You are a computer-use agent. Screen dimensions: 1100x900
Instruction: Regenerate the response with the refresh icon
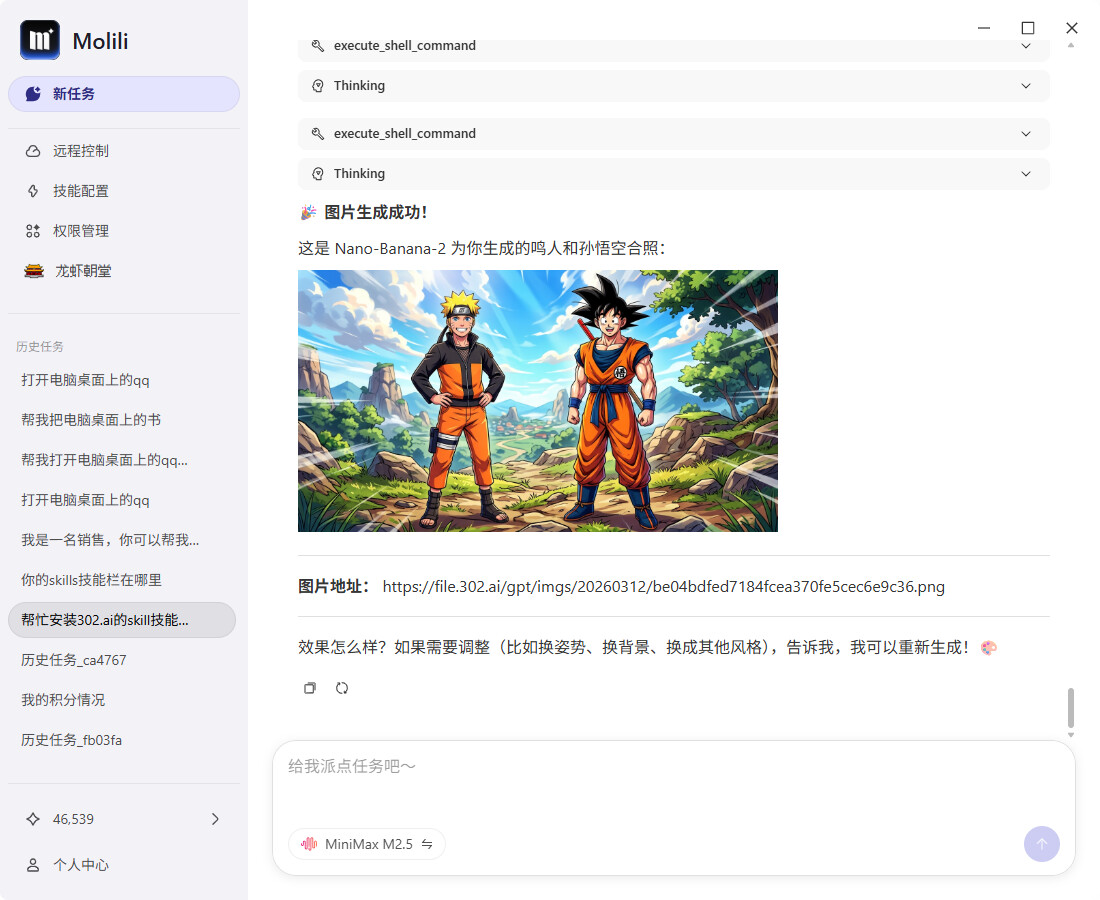pyautogui.click(x=342, y=688)
